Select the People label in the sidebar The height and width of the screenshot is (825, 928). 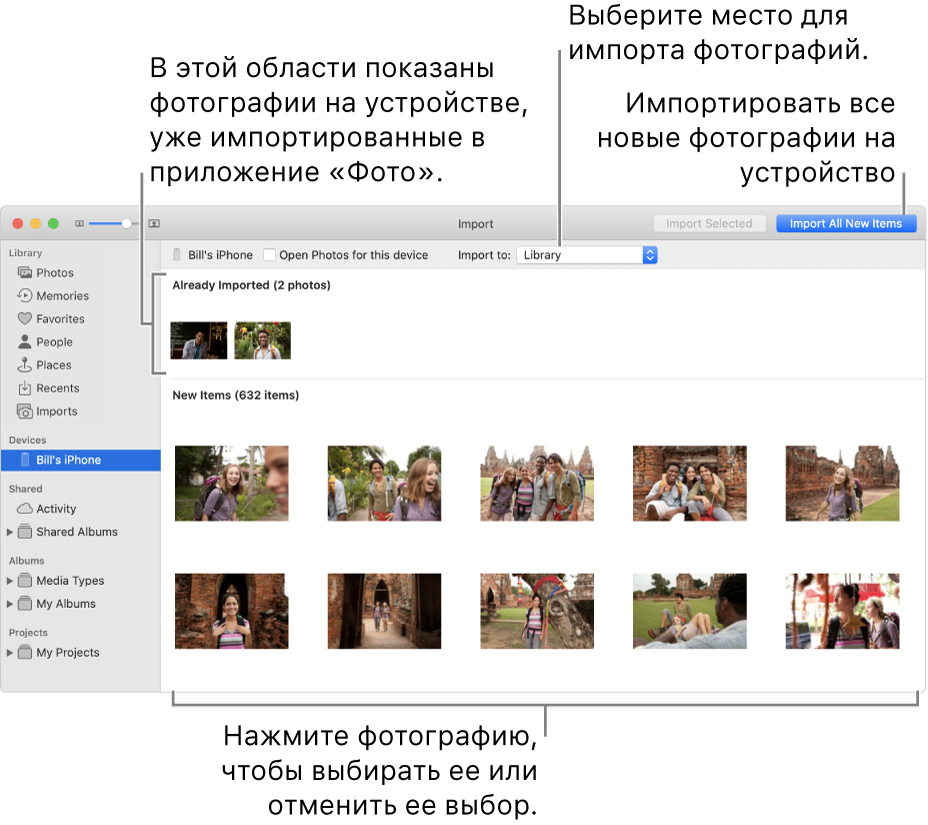(54, 342)
